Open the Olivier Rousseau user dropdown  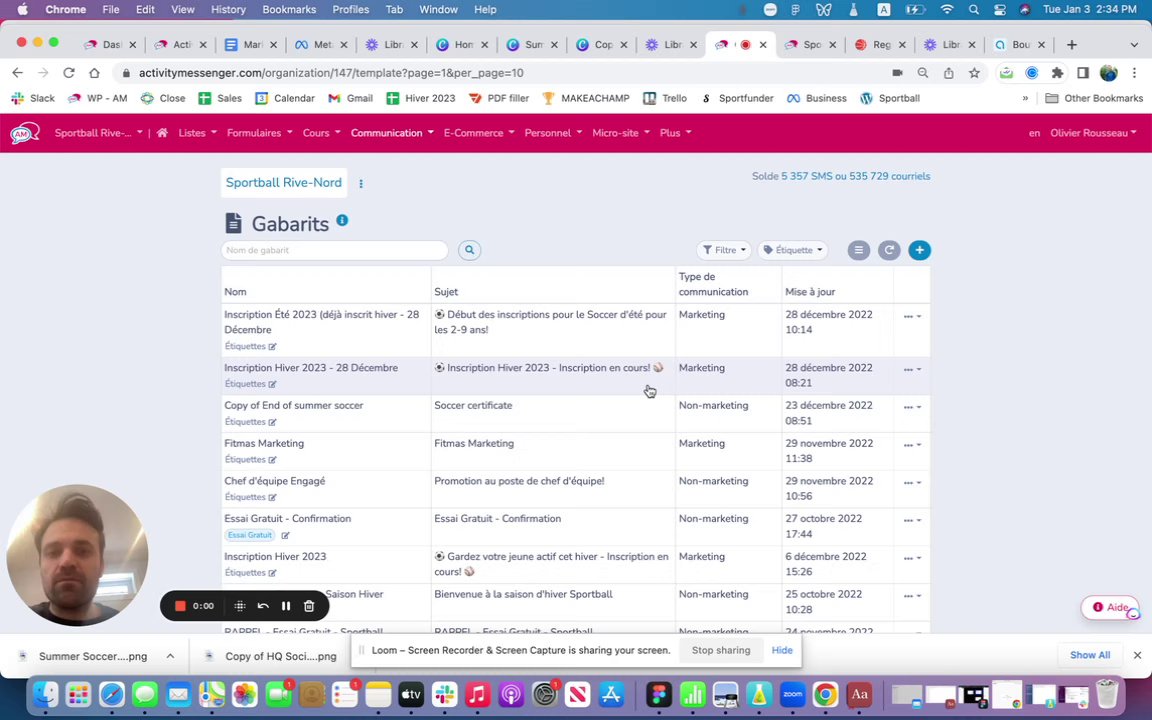point(1093,133)
